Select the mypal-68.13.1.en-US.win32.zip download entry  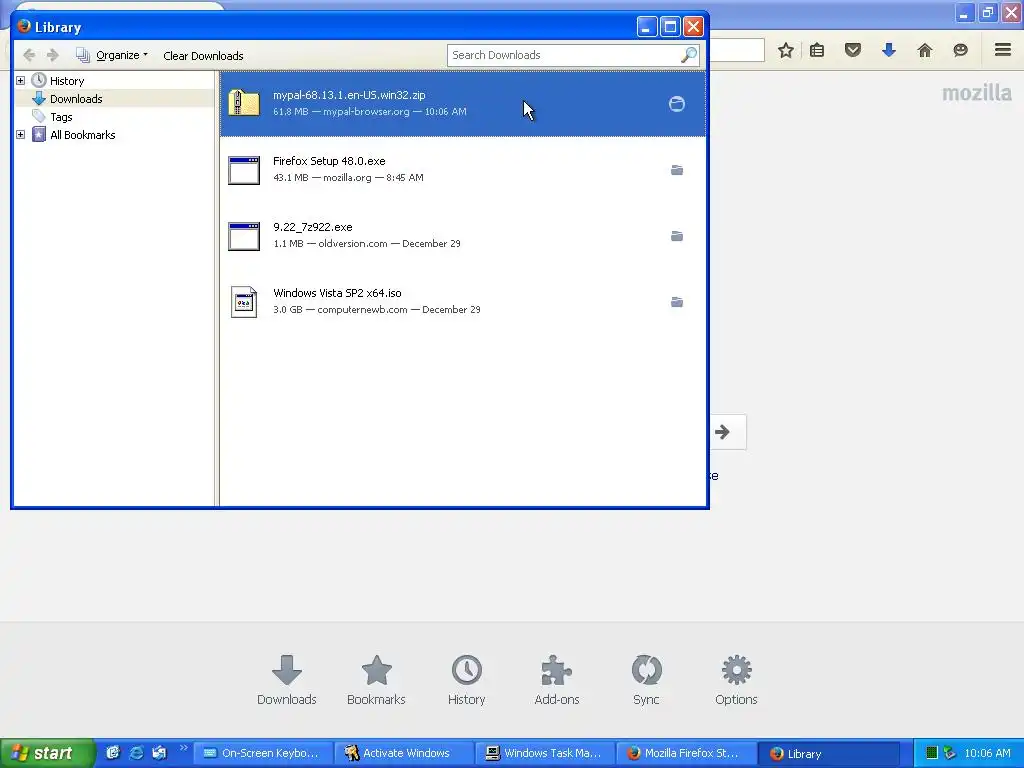coord(462,104)
